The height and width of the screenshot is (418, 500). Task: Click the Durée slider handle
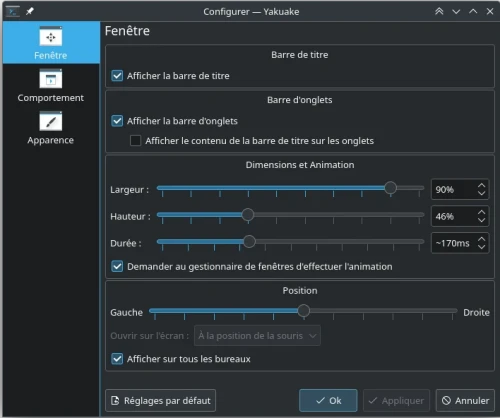point(249,241)
